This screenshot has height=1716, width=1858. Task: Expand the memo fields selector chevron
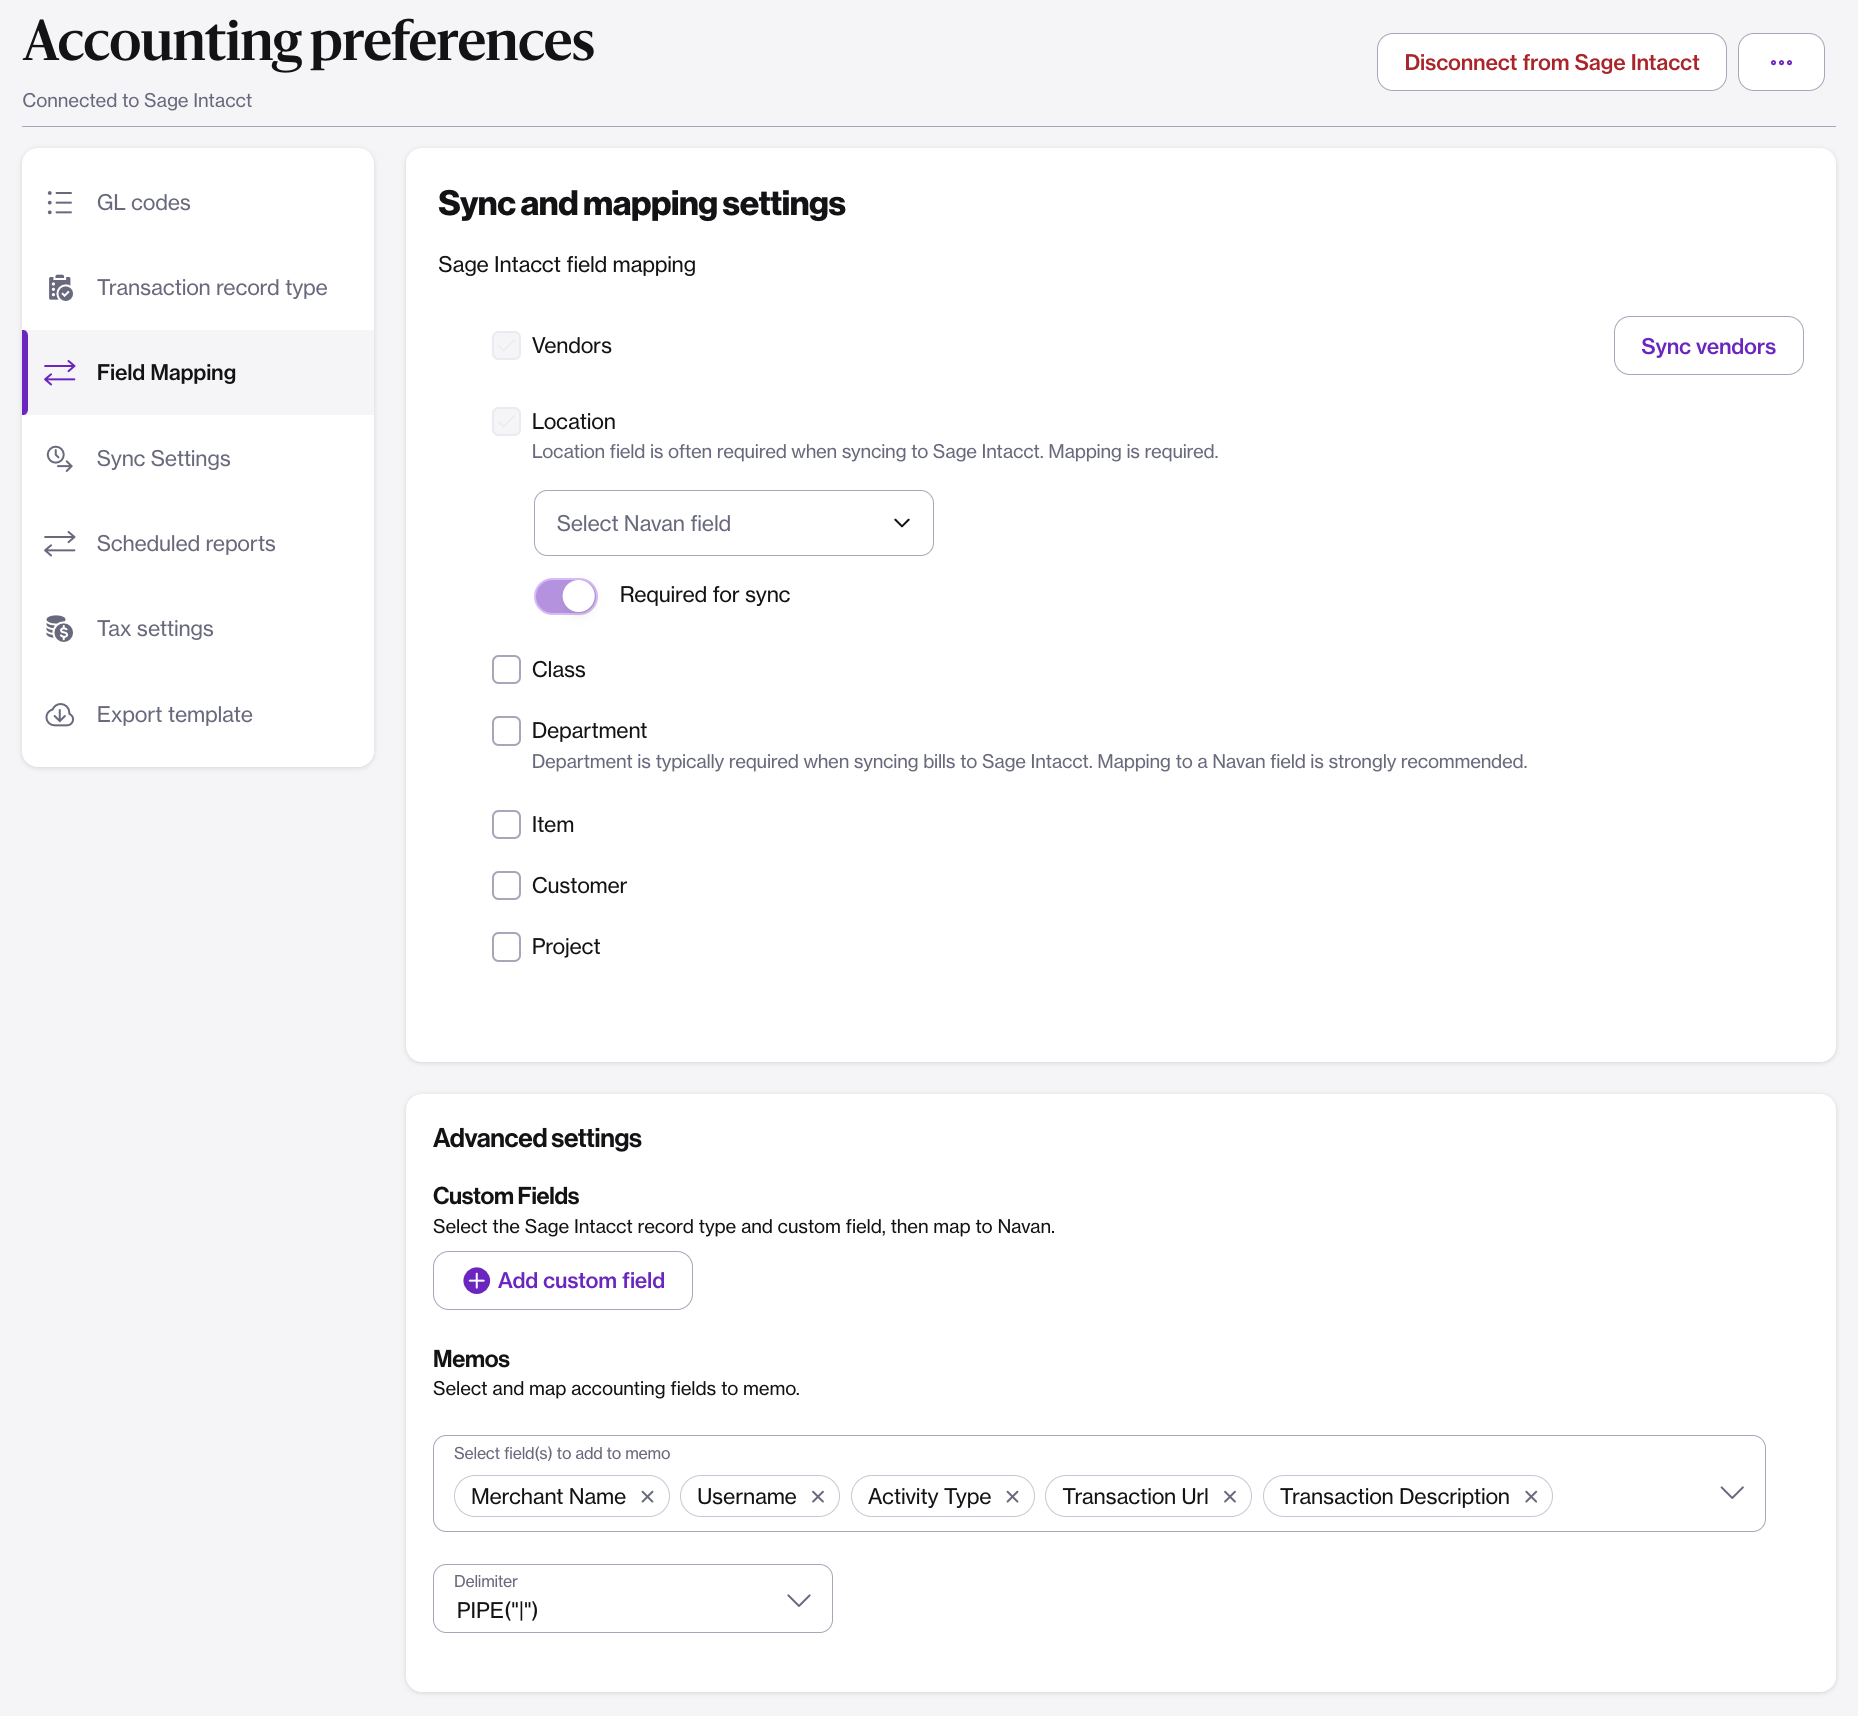point(1732,1493)
